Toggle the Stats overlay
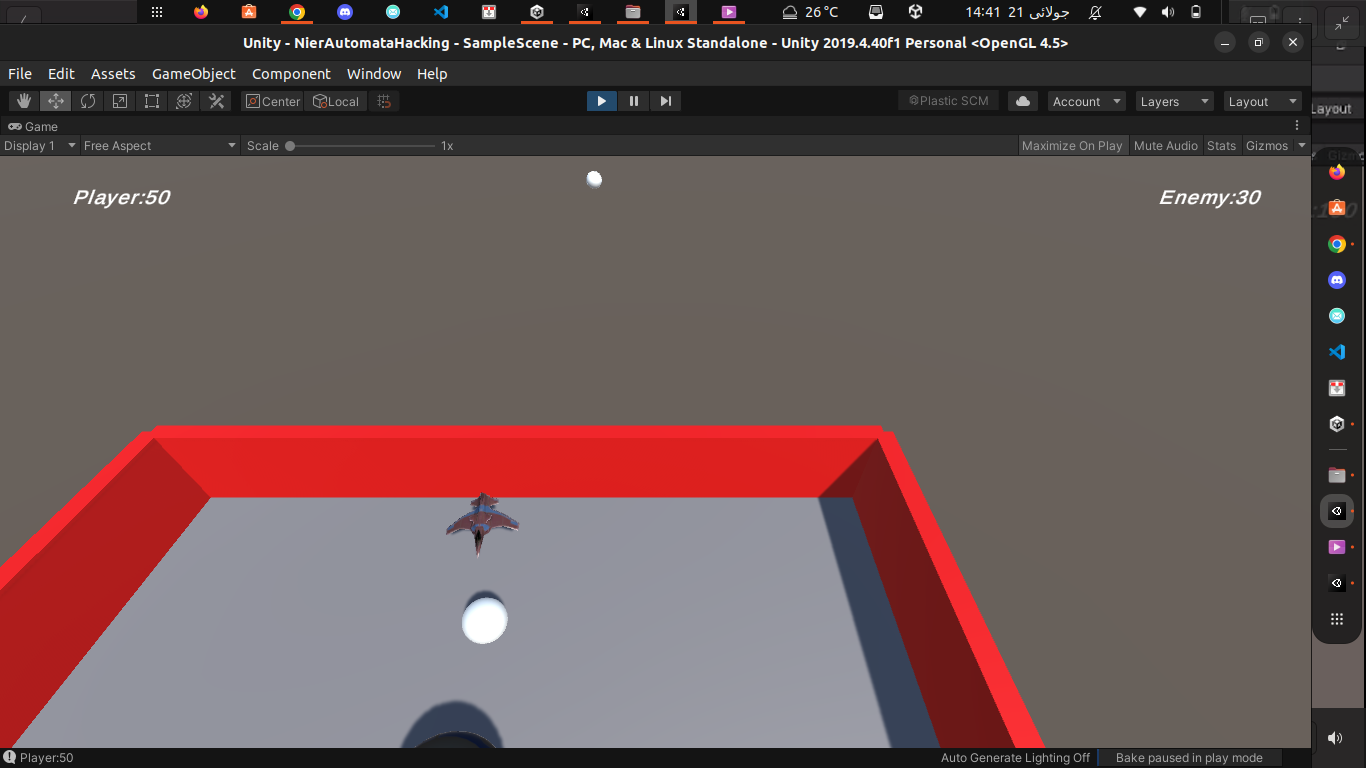Viewport: 1366px width, 768px height. click(x=1221, y=145)
